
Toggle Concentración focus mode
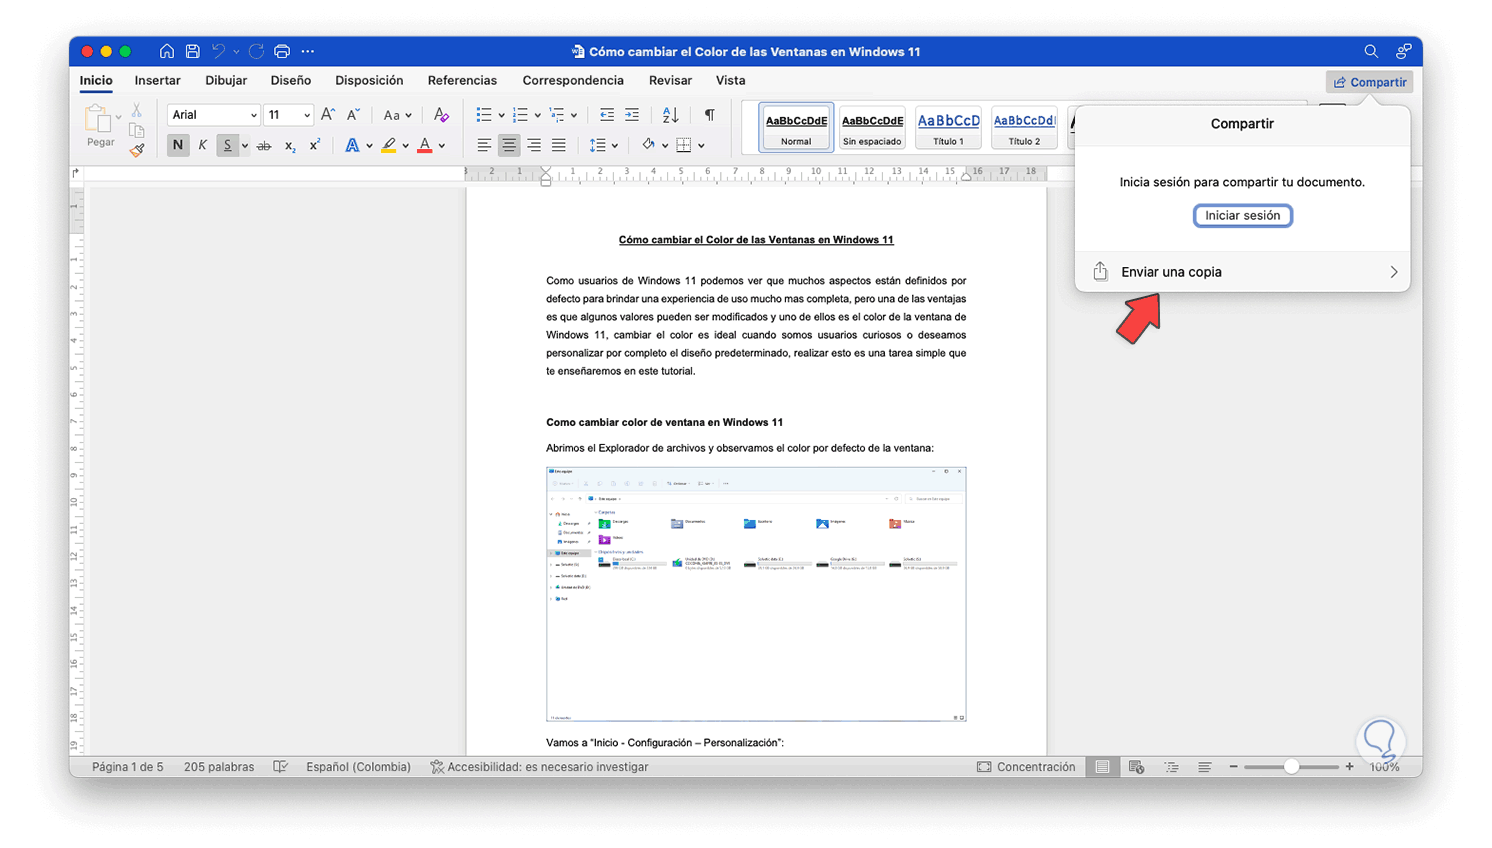(1026, 767)
